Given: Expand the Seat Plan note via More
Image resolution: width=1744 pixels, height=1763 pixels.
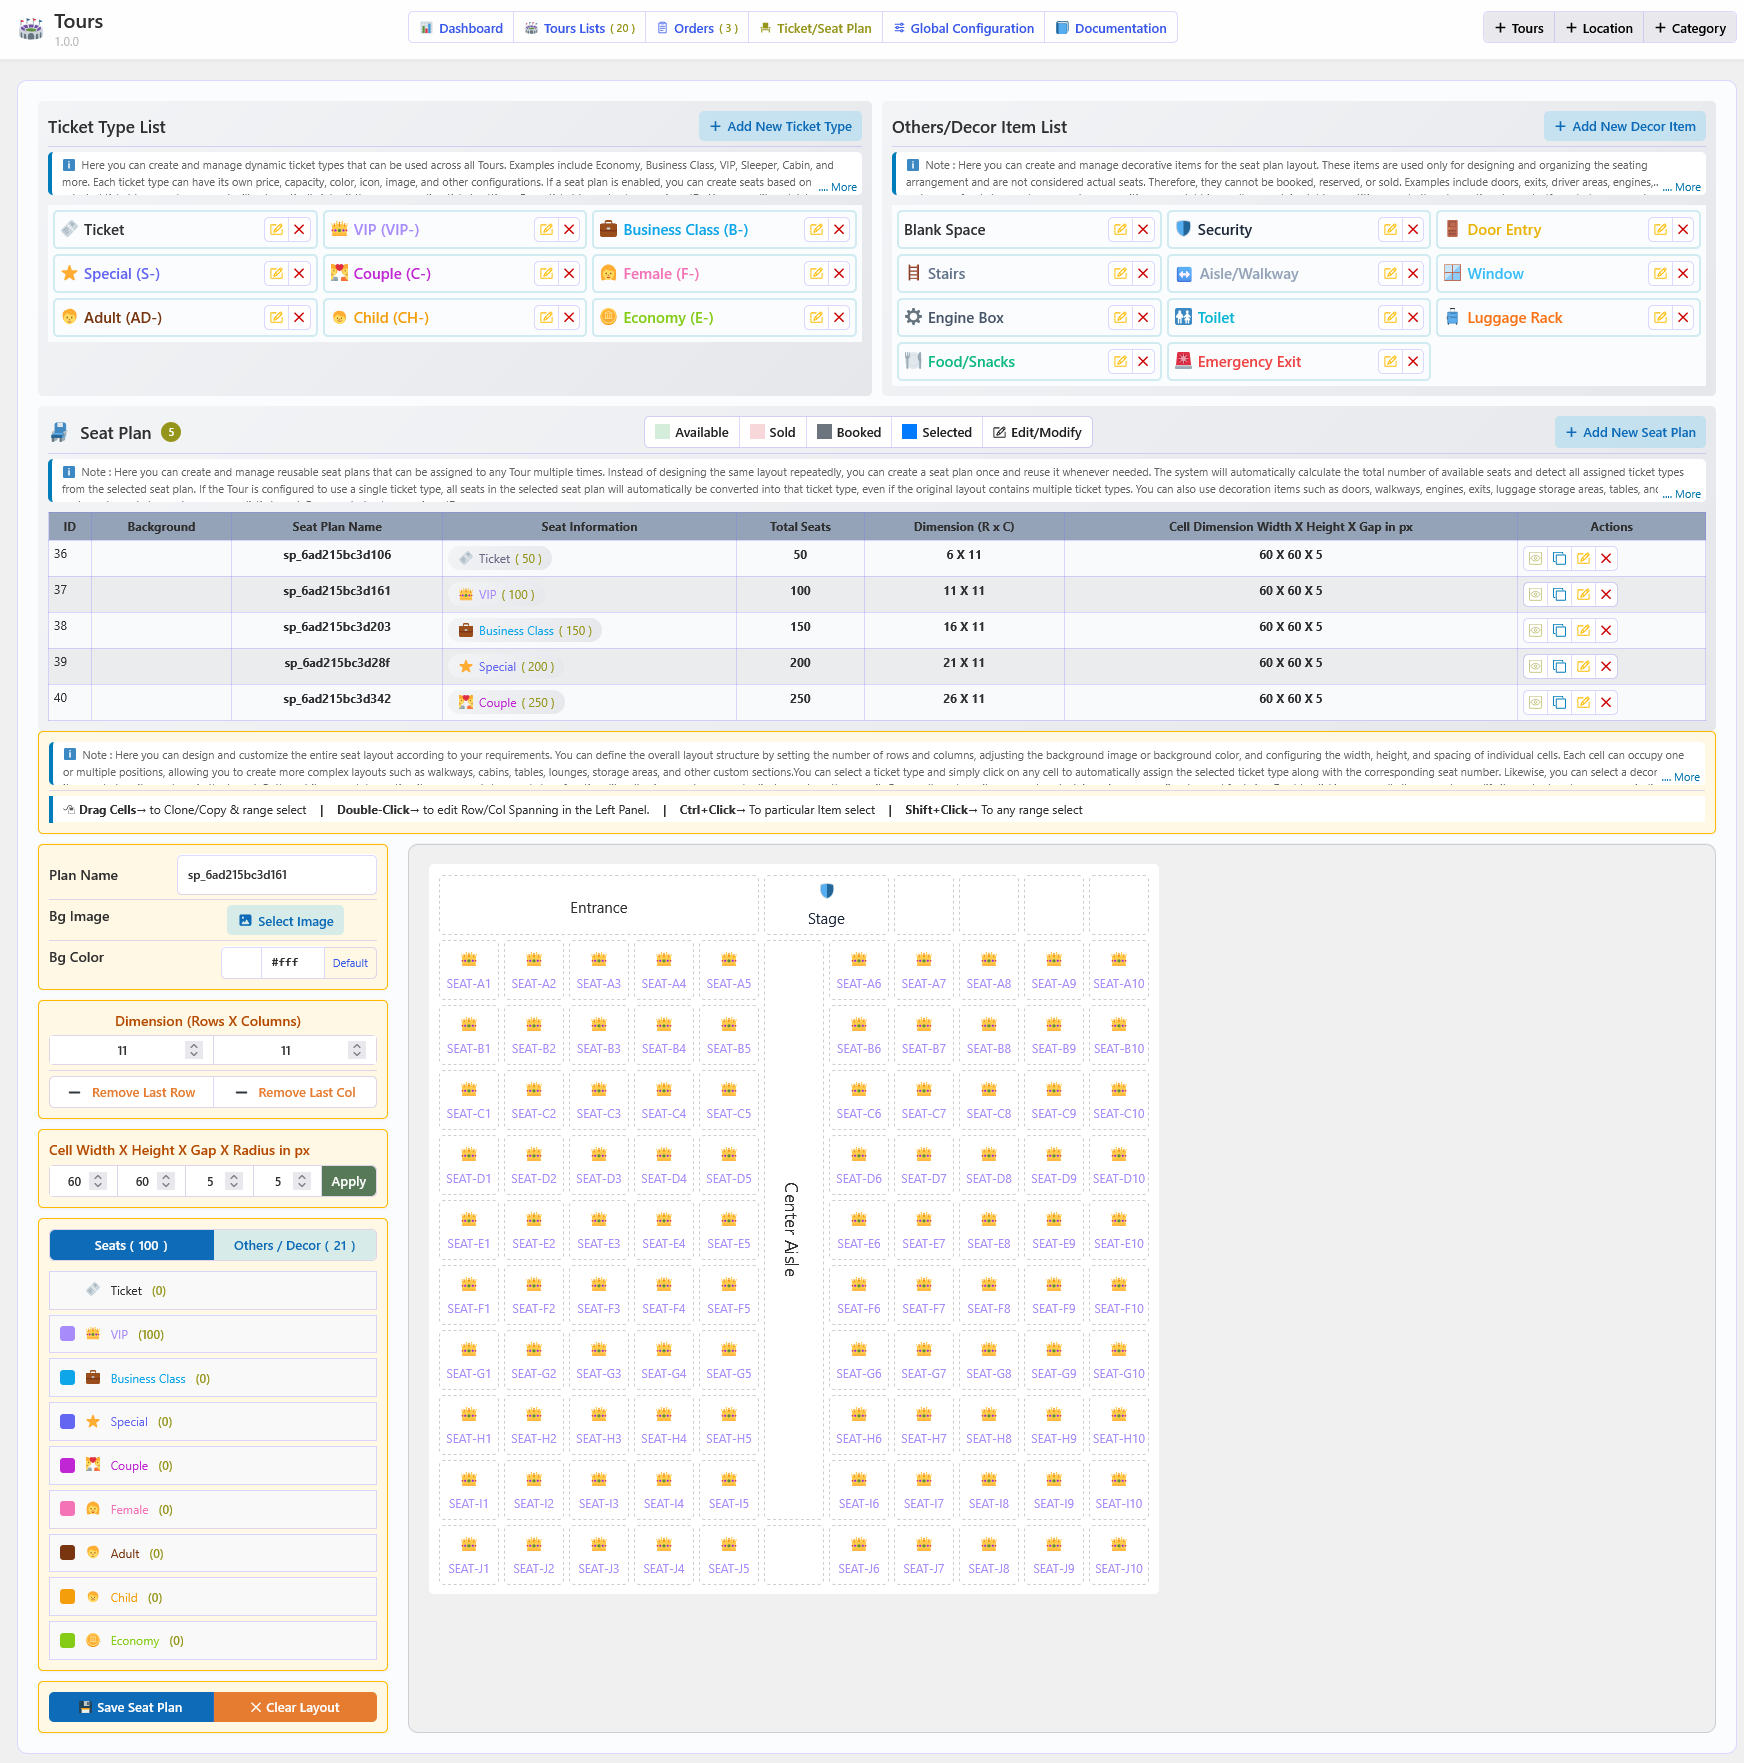Looking at the screenshot, I should pyautogui.click(x=1682, y=495).
